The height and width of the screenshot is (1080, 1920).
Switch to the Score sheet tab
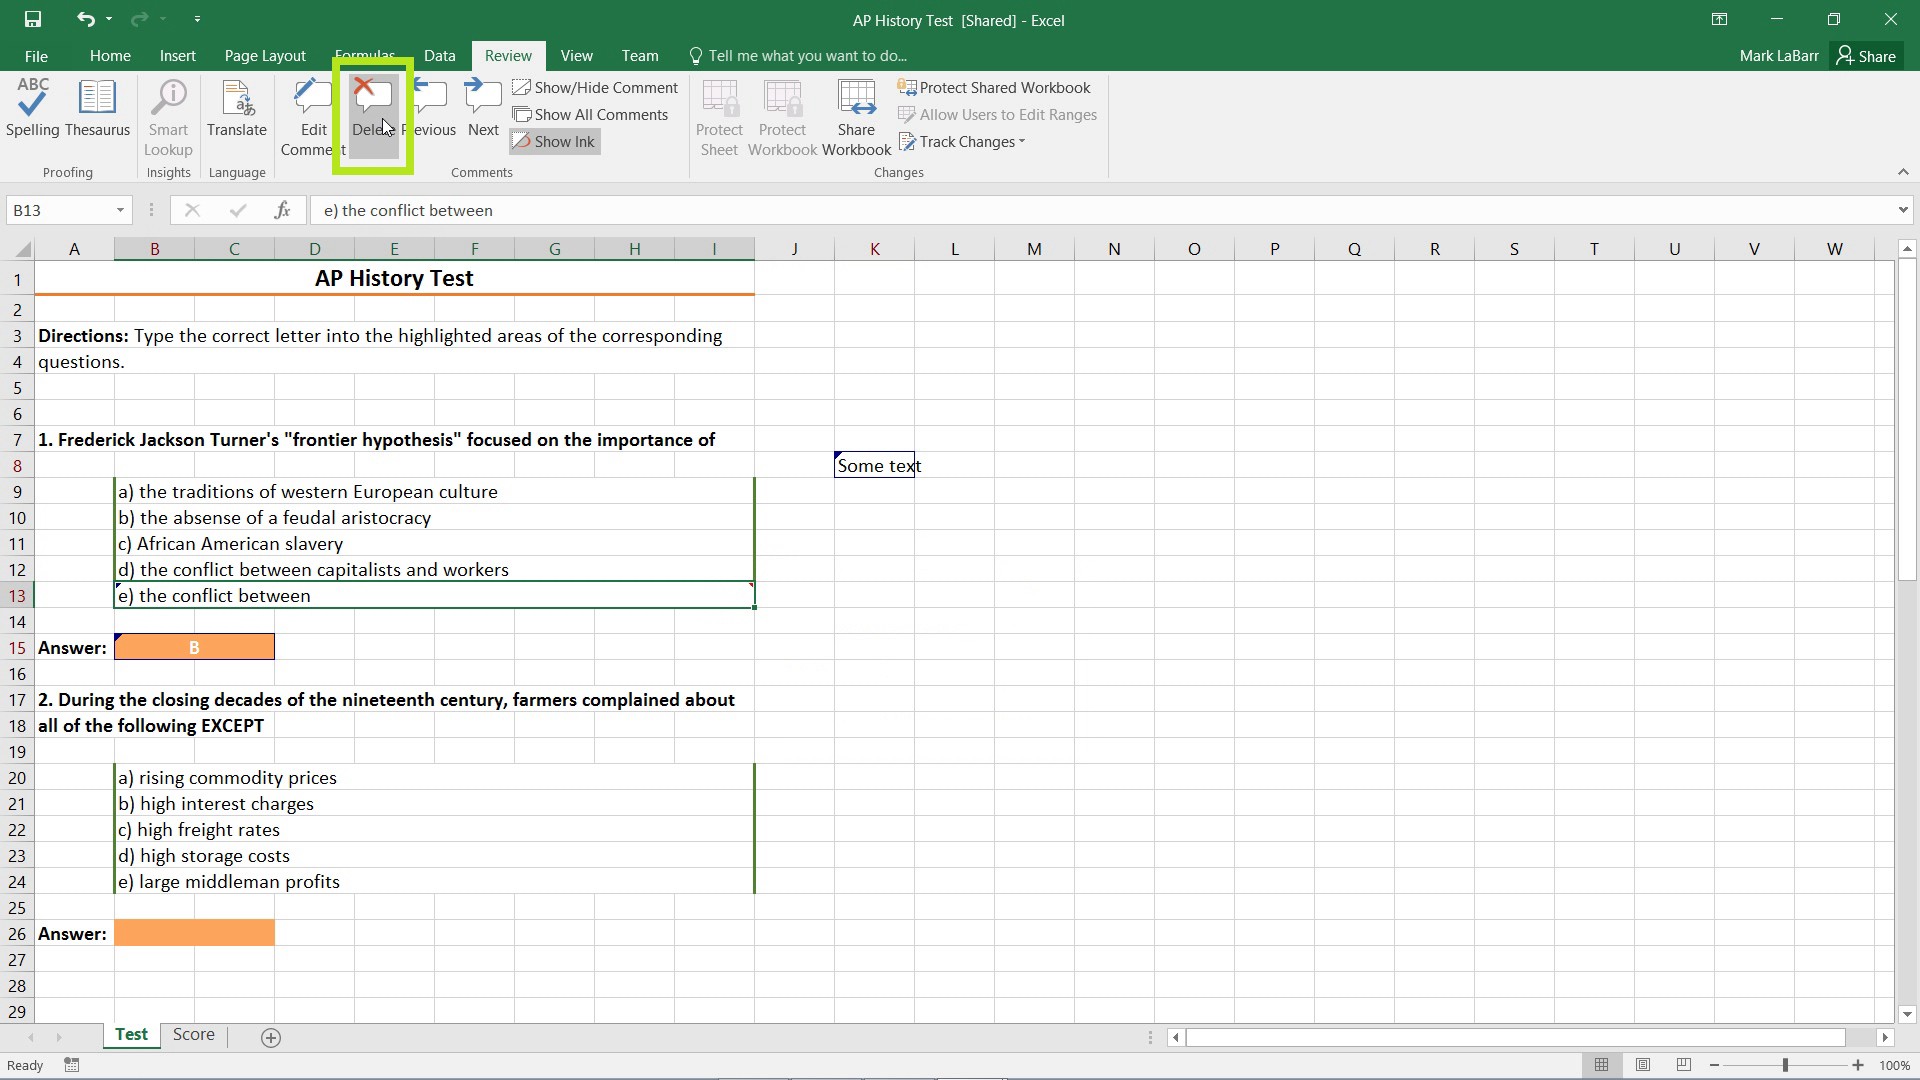tap(193, 1035)
